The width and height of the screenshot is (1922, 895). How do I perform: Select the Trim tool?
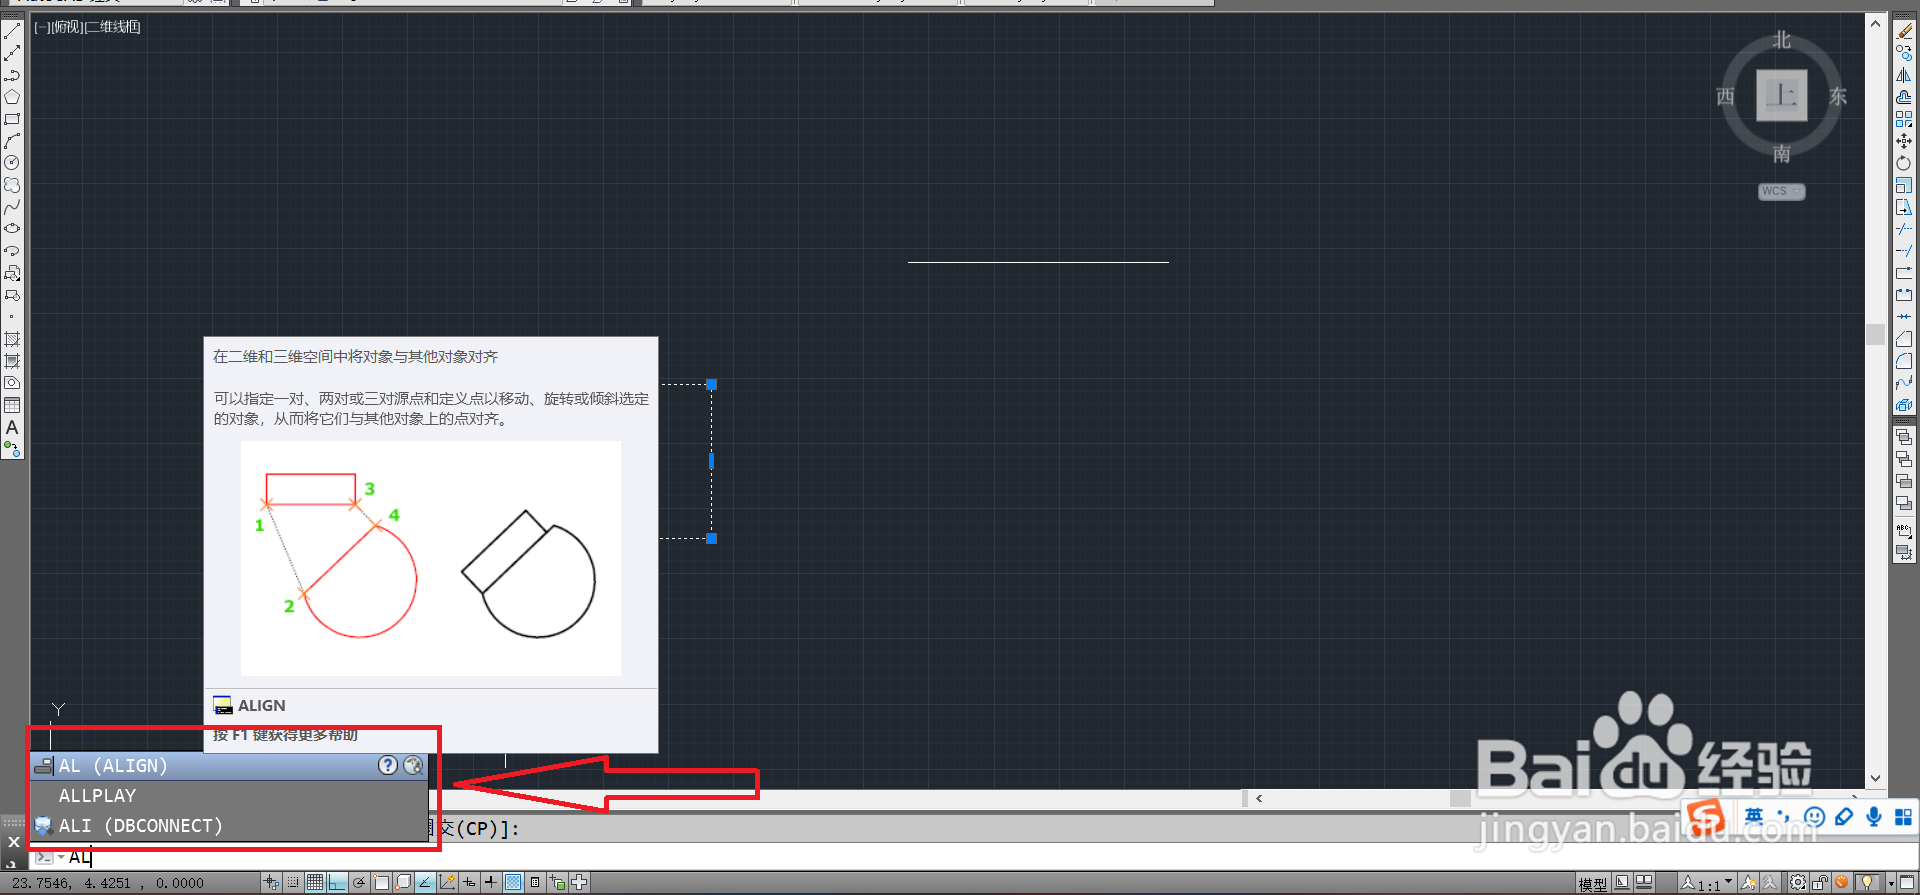pyautogui.click(x=1904, y=229)
